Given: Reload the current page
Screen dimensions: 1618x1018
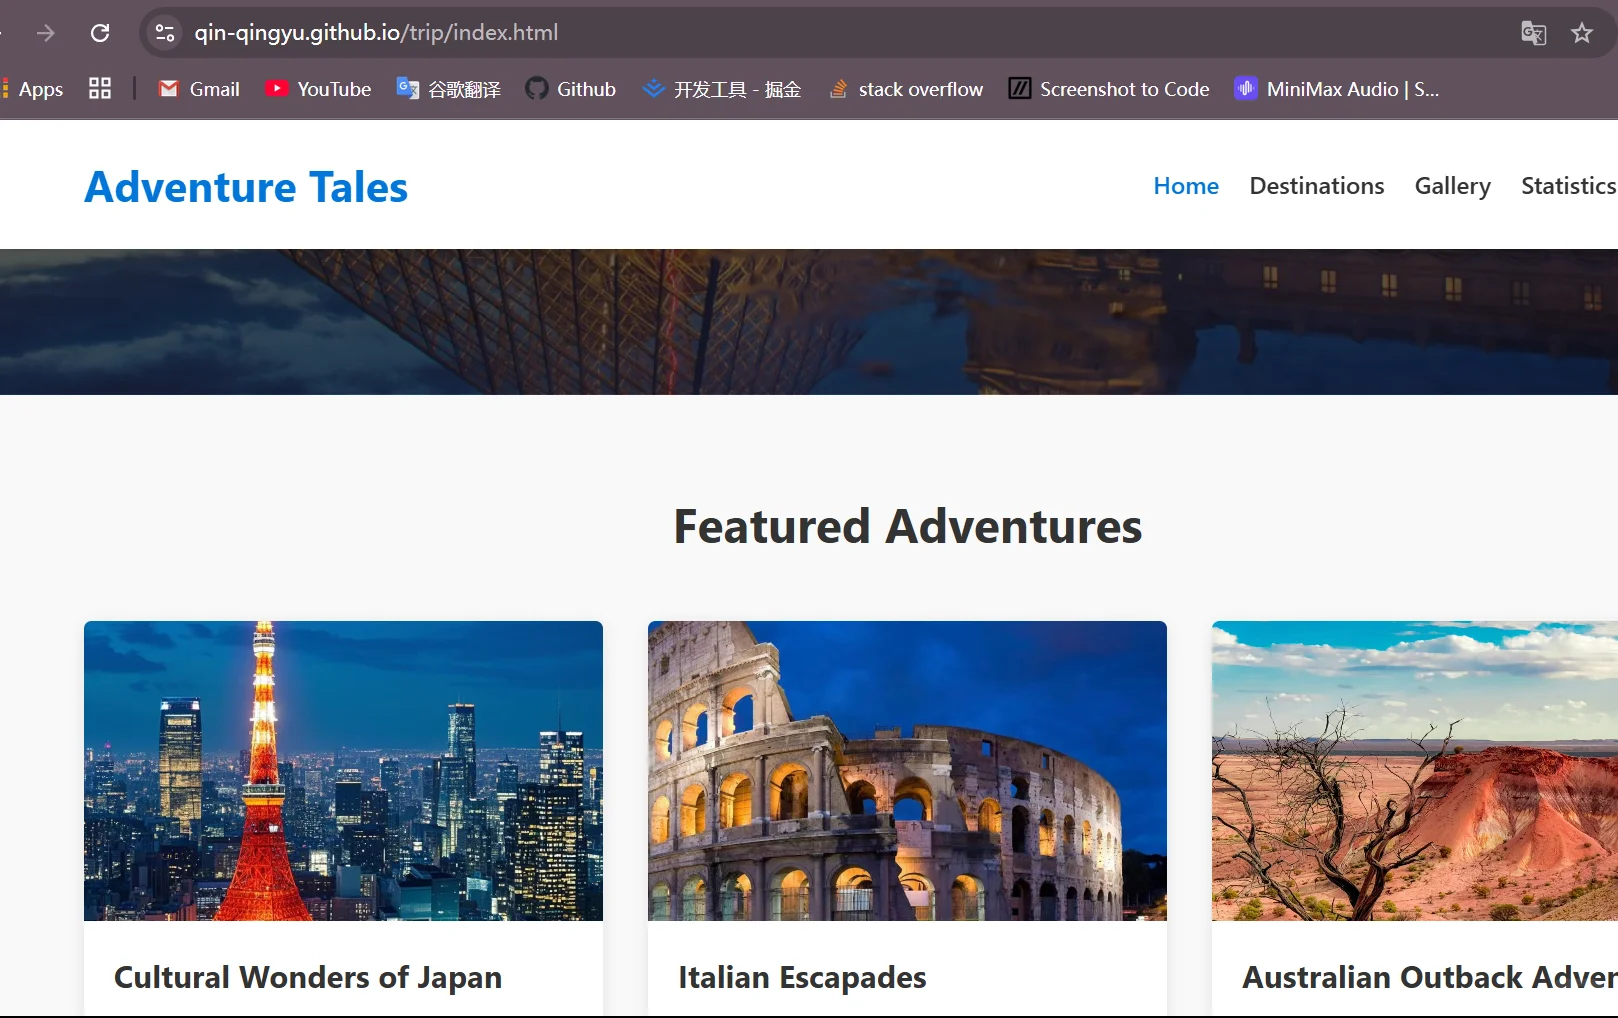Looking at the screenshot, I should click(x=100, y=32).
